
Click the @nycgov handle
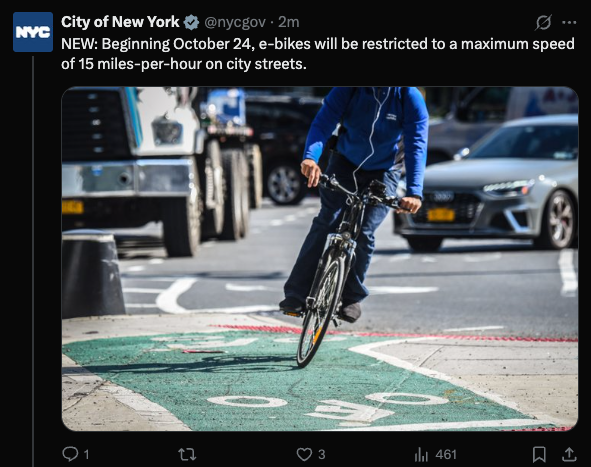(235, 23)
